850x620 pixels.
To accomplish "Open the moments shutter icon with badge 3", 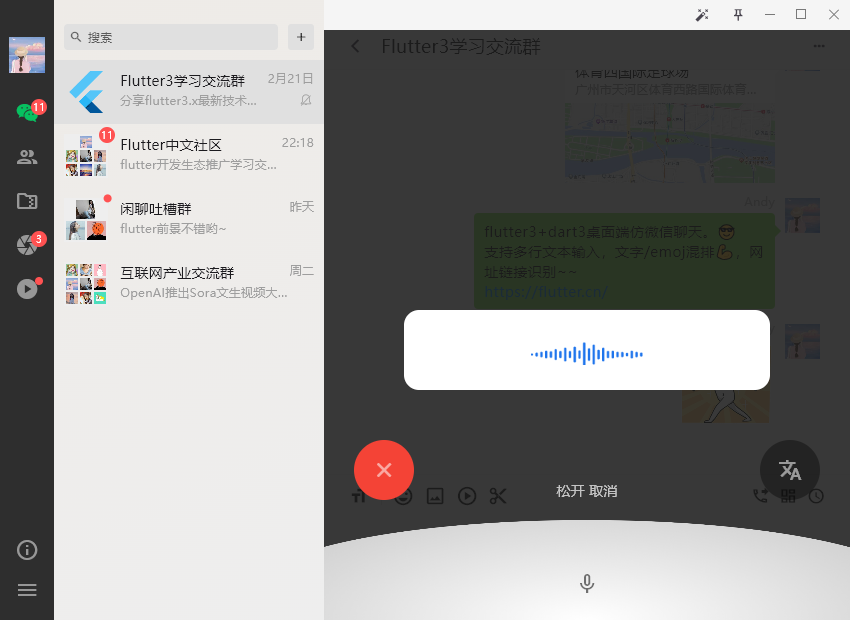I will (x=27, y=244).
